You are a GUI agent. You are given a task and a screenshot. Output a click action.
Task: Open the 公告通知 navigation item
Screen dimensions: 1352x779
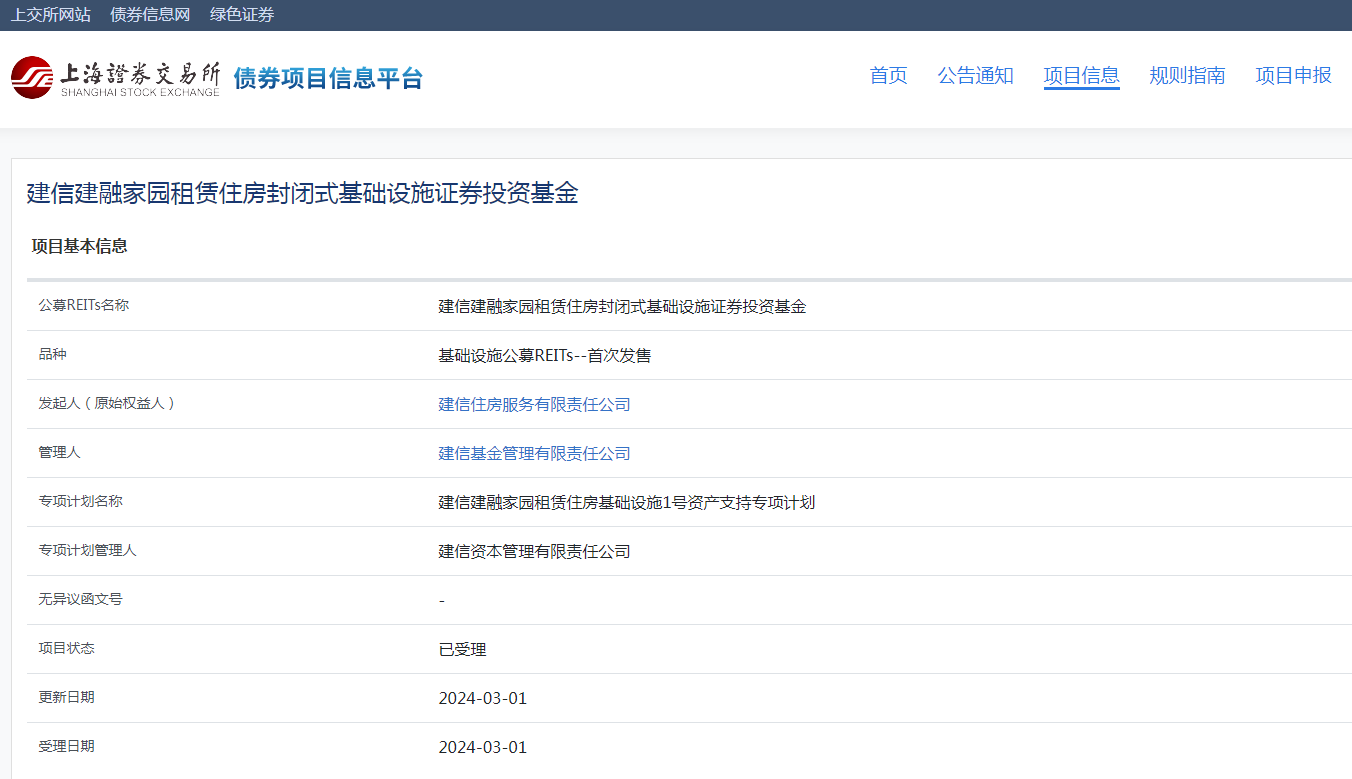click(x=975, y=76)
